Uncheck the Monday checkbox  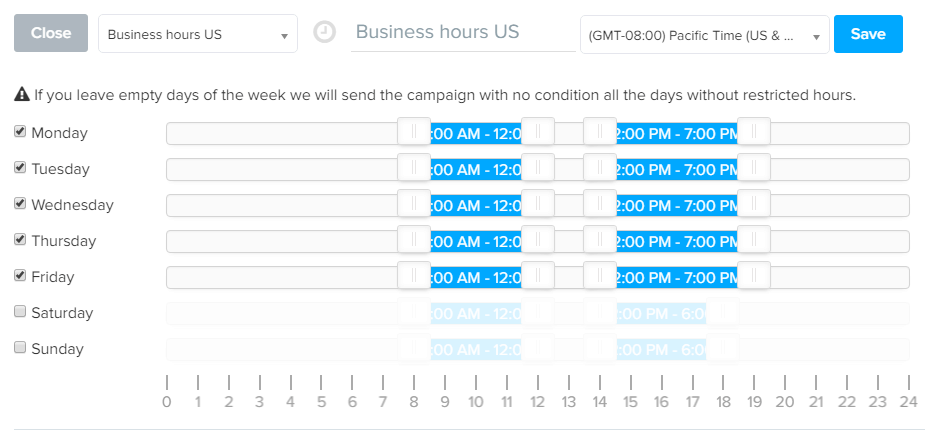(x=20, y=132)
